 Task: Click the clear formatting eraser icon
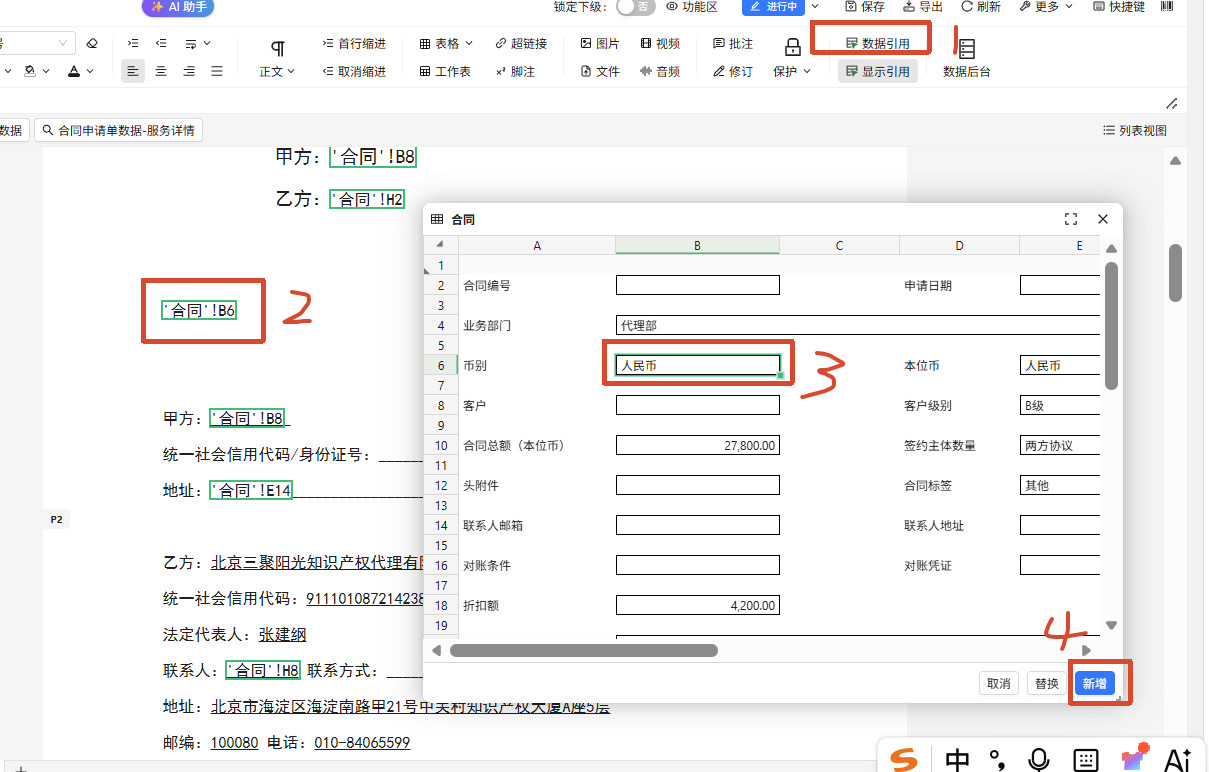point(92,44)
